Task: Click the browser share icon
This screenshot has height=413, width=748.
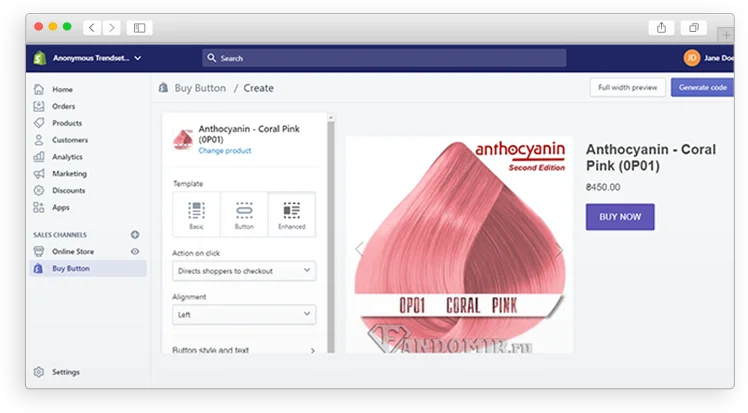Action: (x=661, y=28)
